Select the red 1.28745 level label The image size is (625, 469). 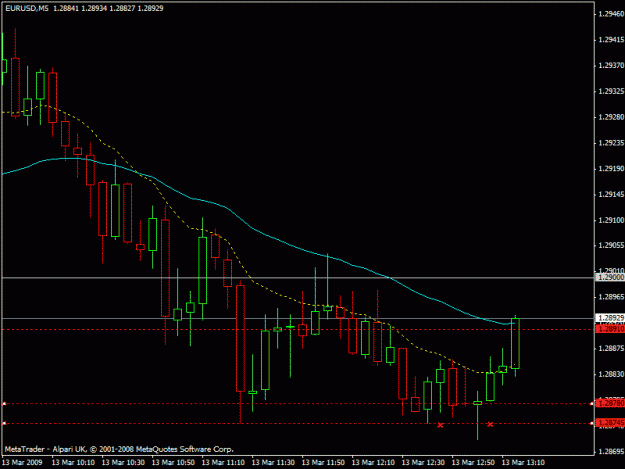click(x=610, y=422)
